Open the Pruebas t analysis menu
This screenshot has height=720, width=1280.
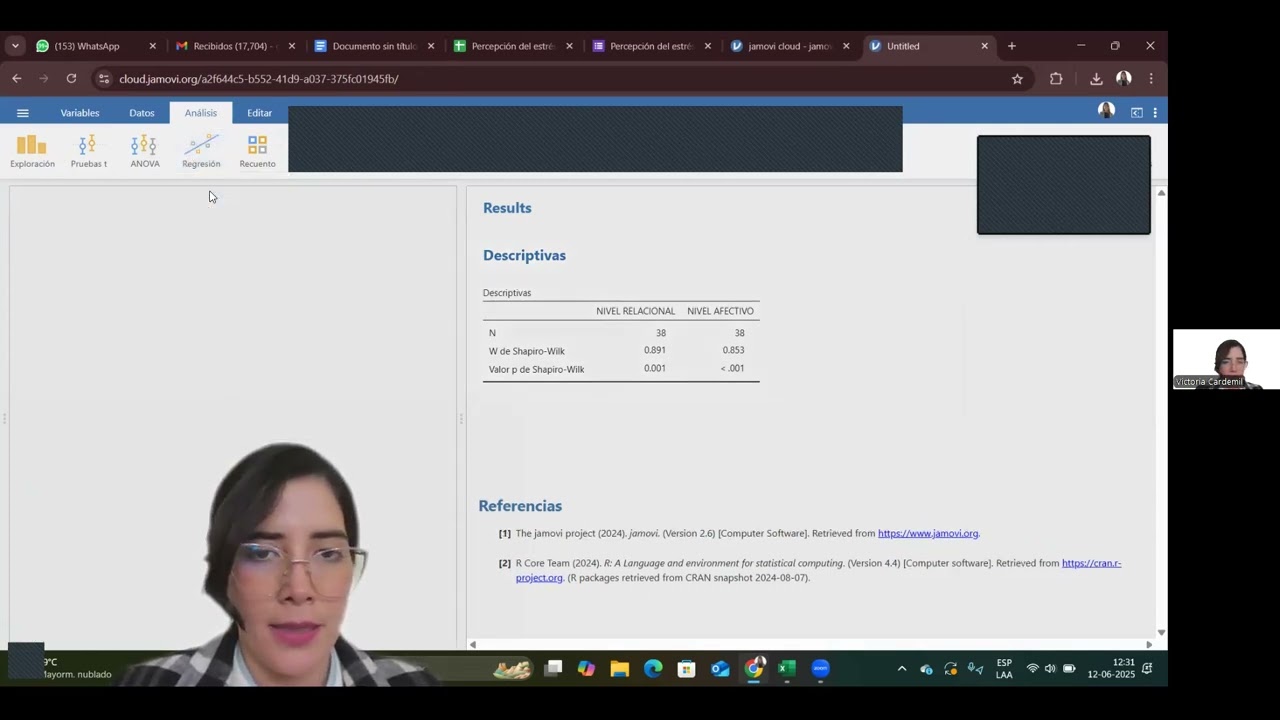point(88,151)
